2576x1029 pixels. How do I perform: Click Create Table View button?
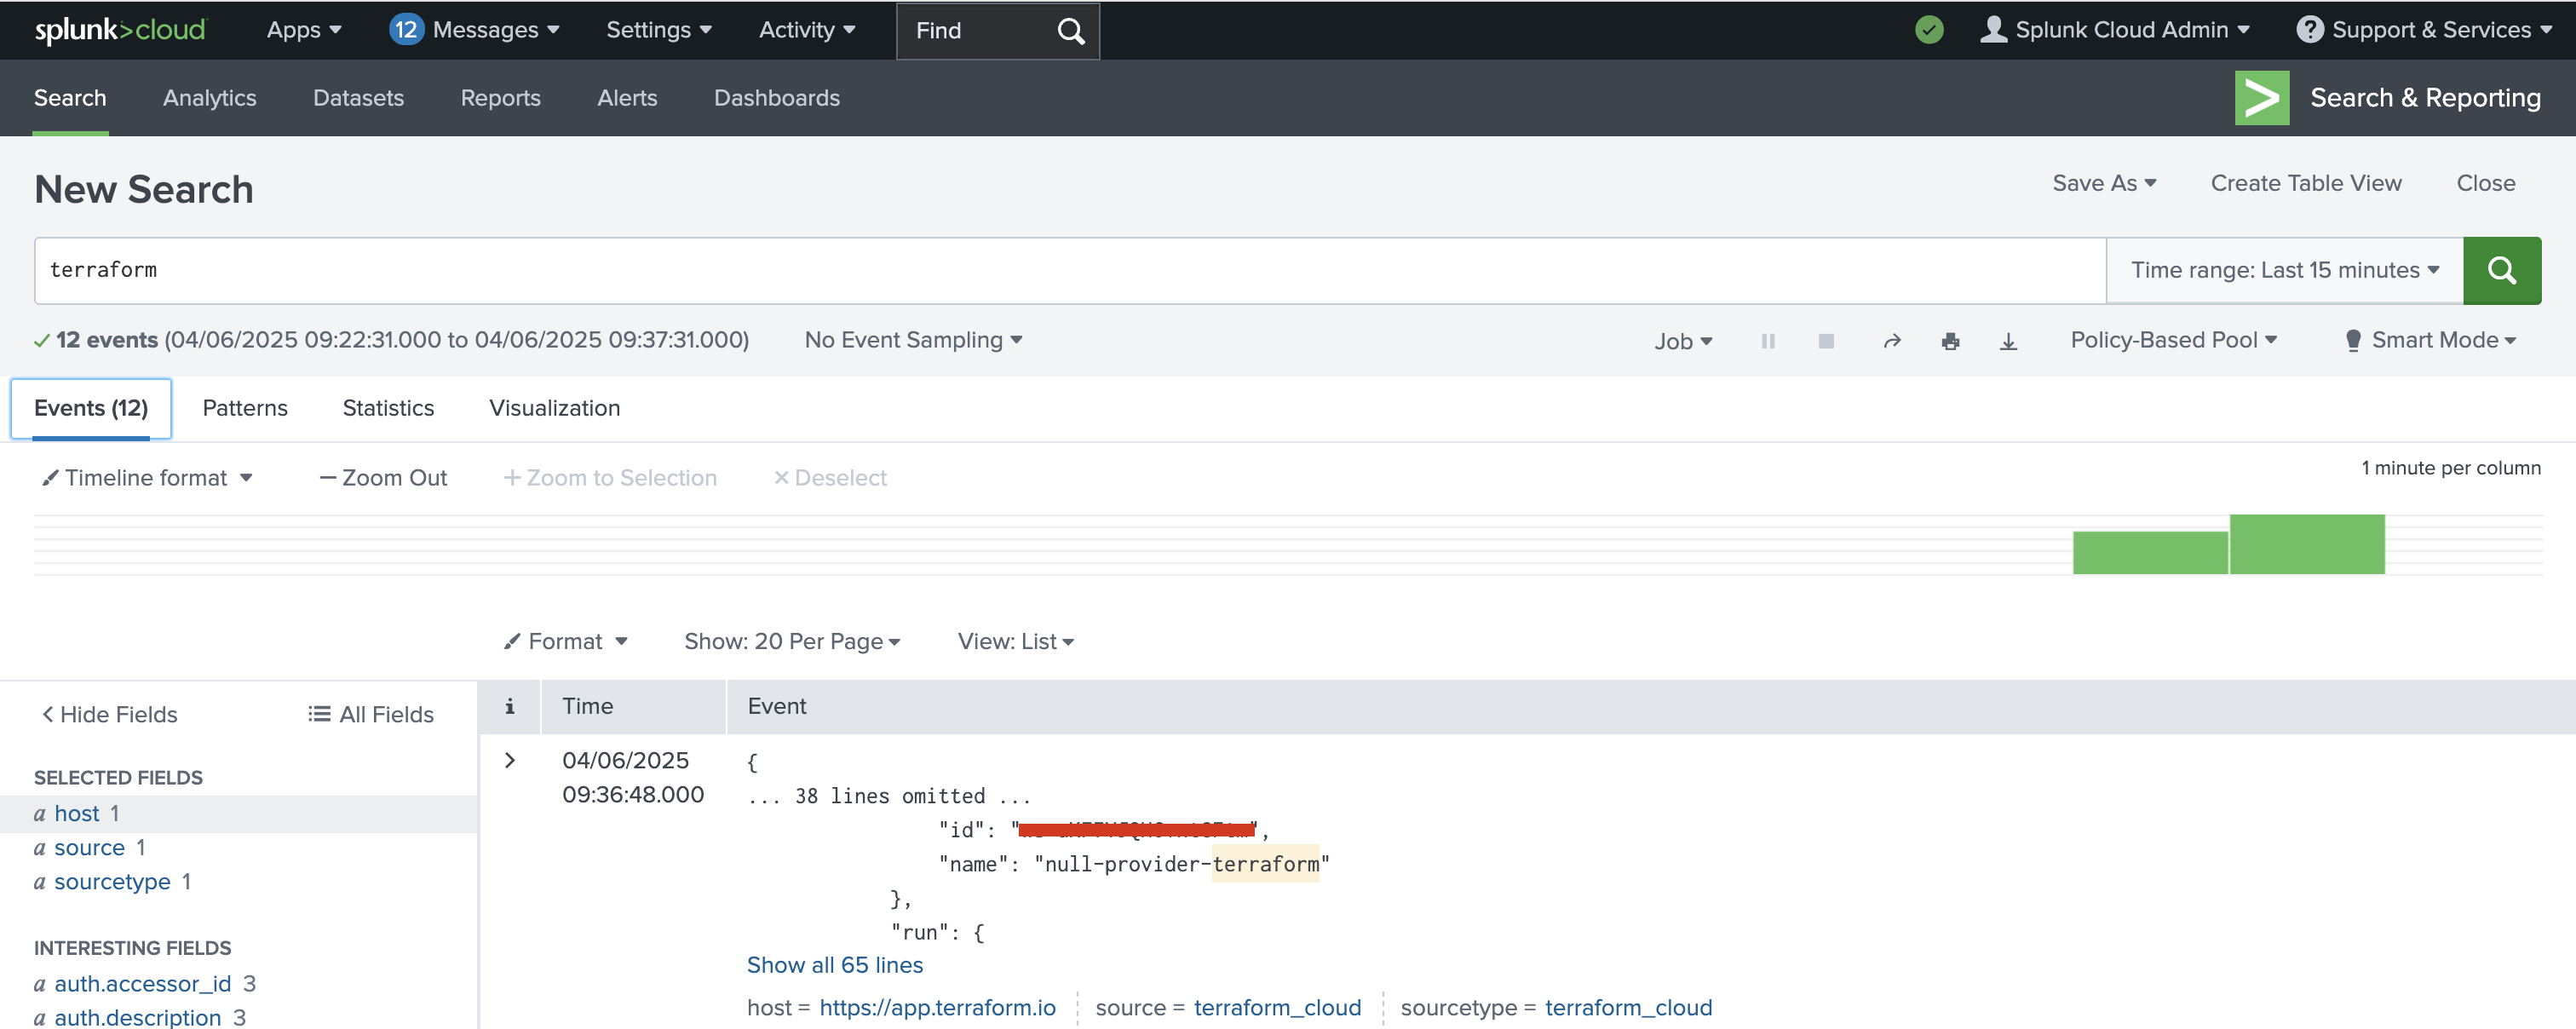tap(2305, 183)
